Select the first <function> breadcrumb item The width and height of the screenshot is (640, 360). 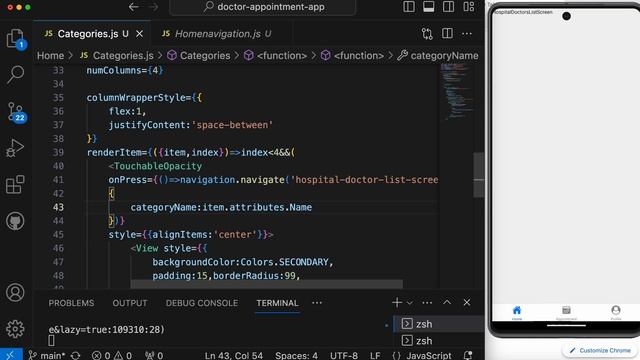pyautogui.click(x=276, y=56)
